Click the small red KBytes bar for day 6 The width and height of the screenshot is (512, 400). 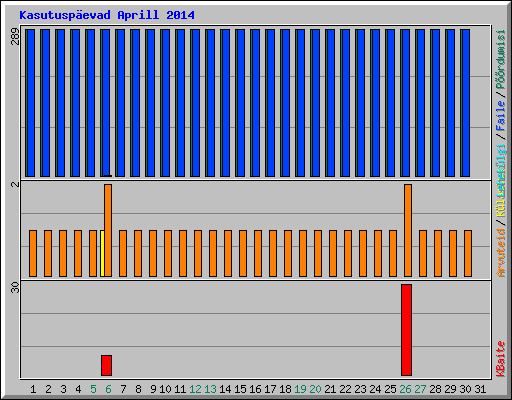click(x=106, y=365)
